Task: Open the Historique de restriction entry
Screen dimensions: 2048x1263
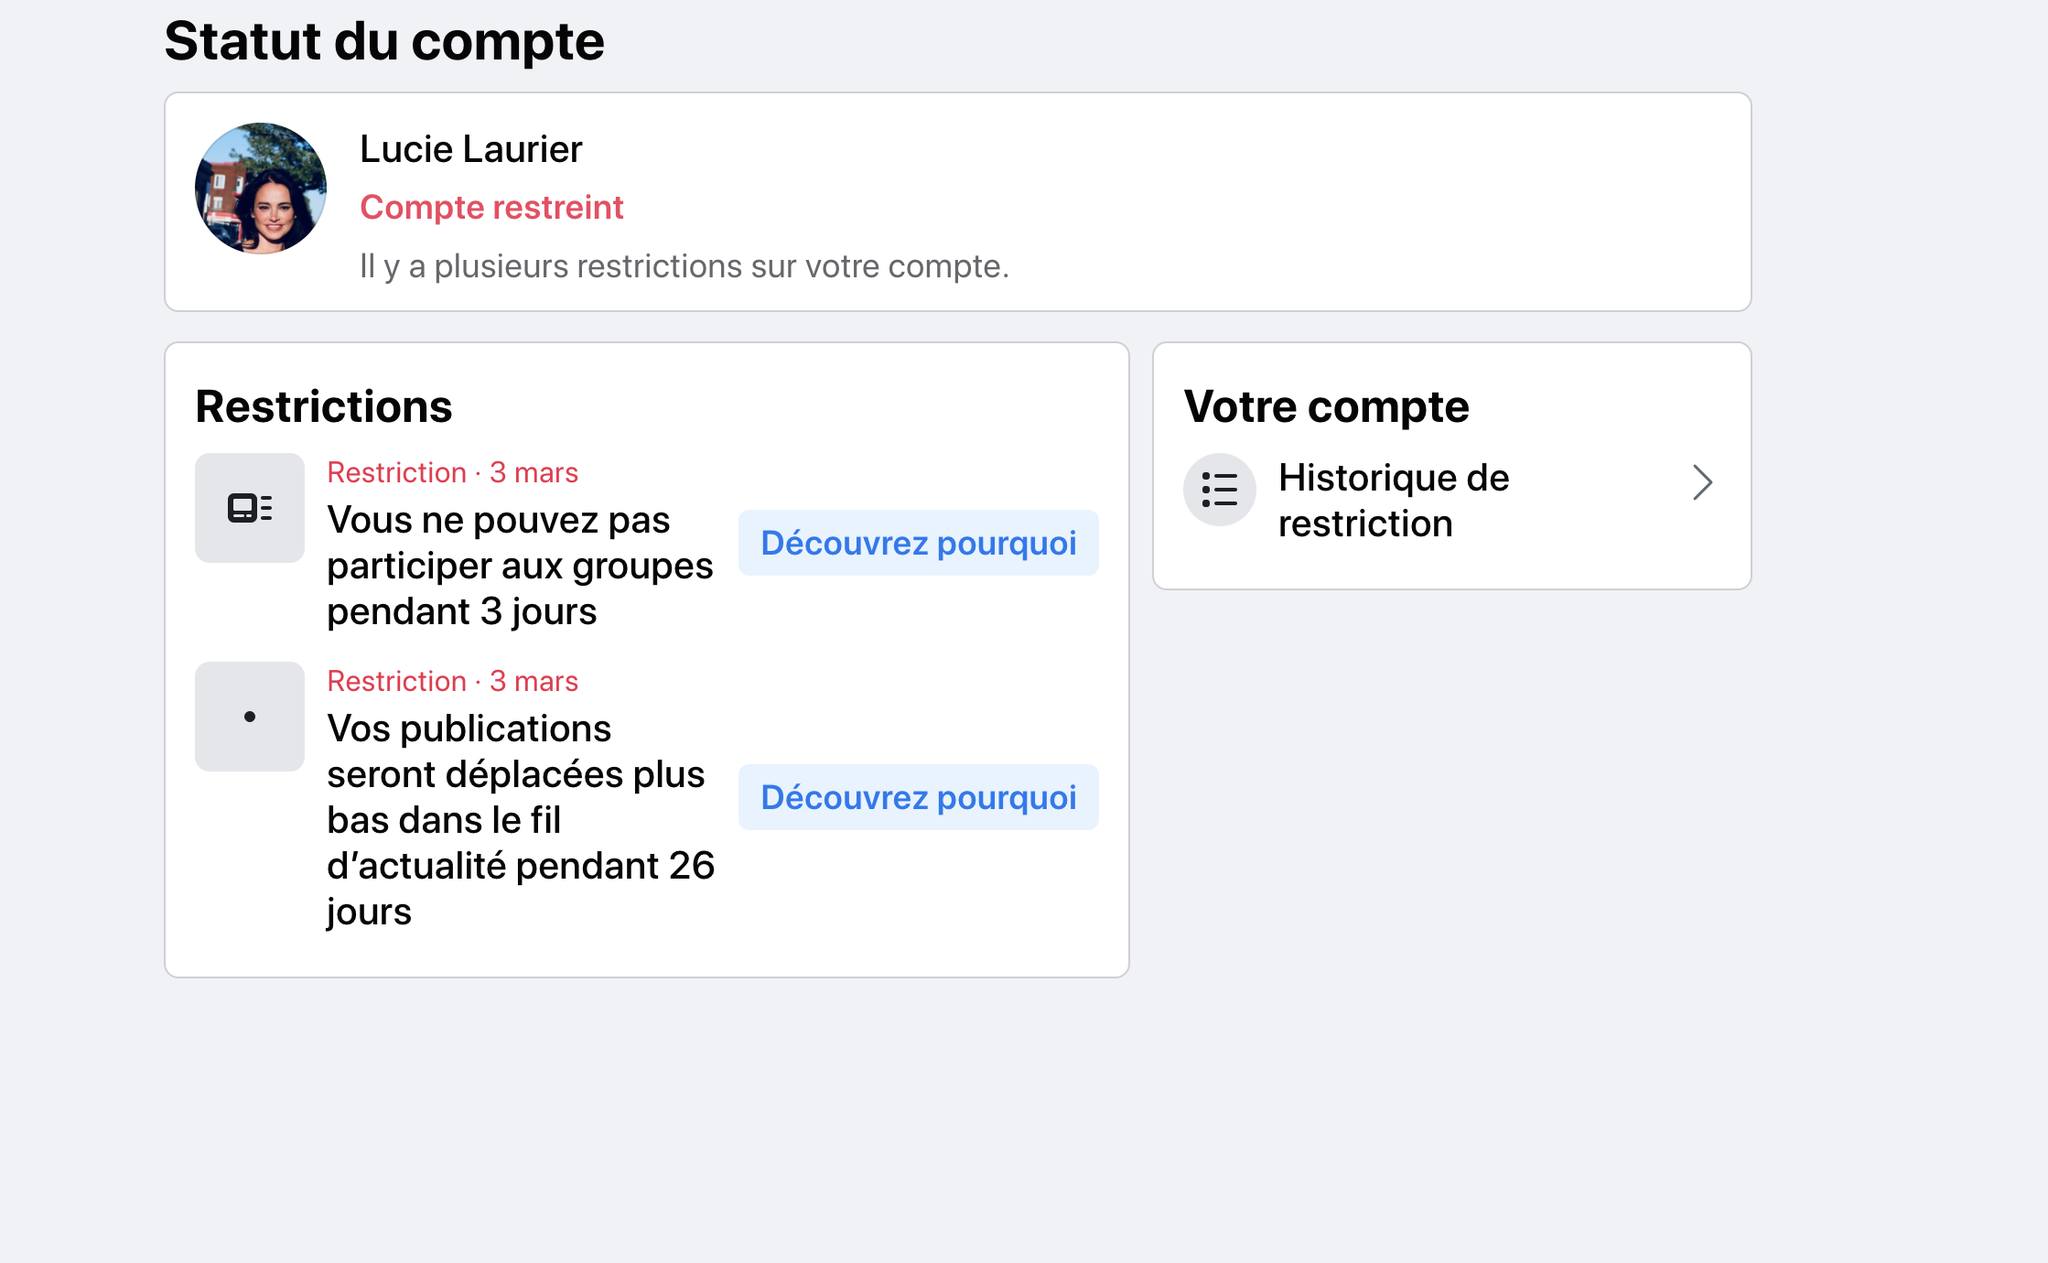Action: click(x=1451, y=500)
